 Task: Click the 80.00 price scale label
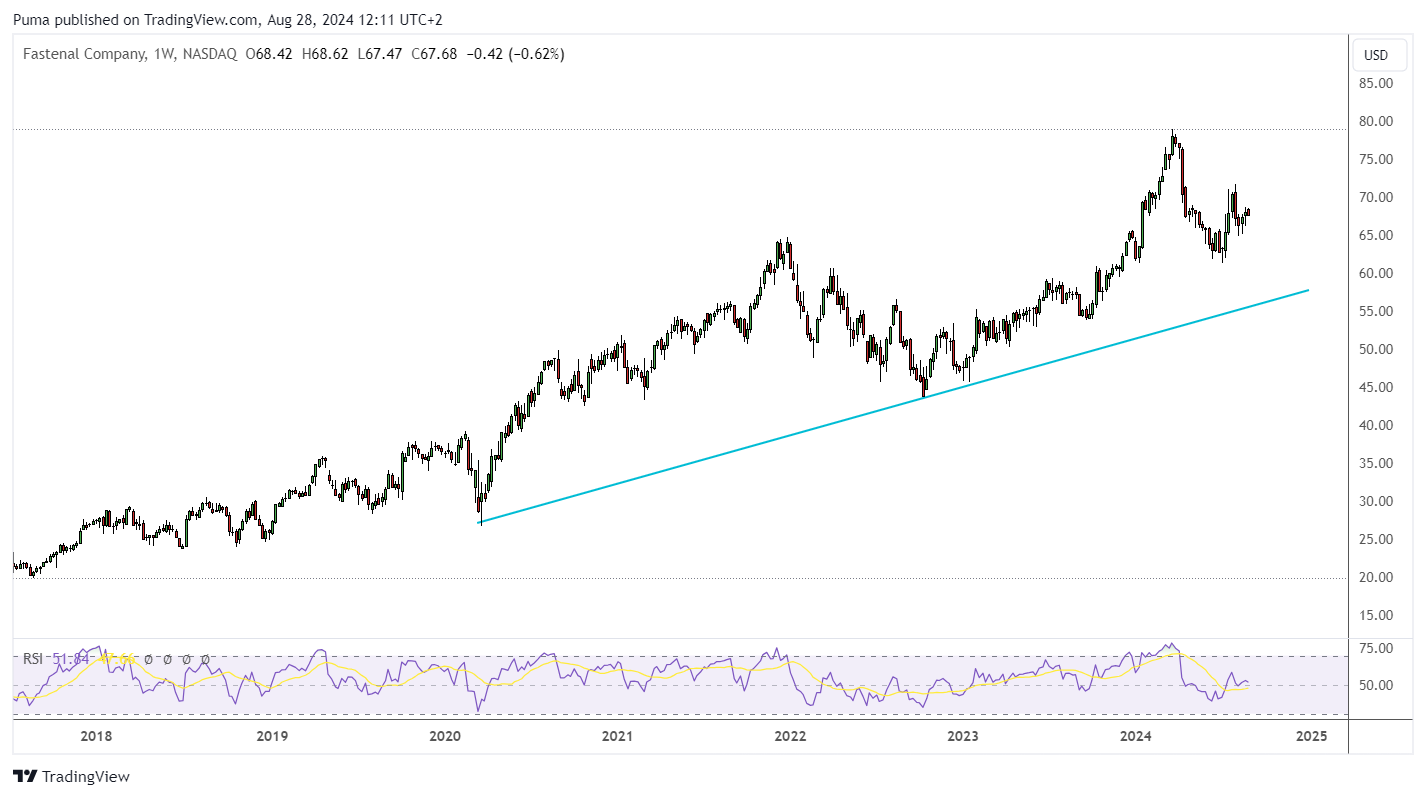pyautogui.click(x=1377, y=121)
